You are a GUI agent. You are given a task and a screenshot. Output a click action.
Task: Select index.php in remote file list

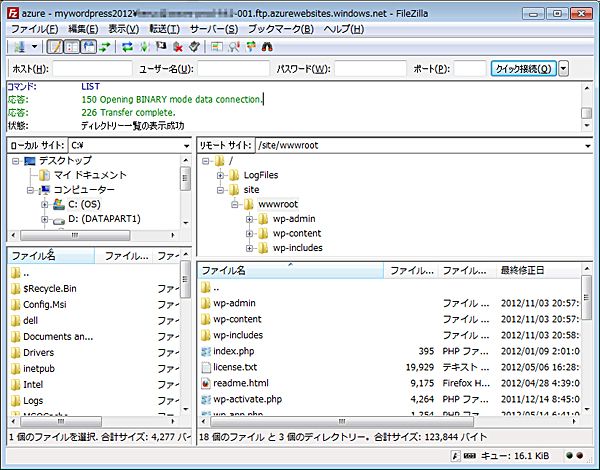click(390, 351)
